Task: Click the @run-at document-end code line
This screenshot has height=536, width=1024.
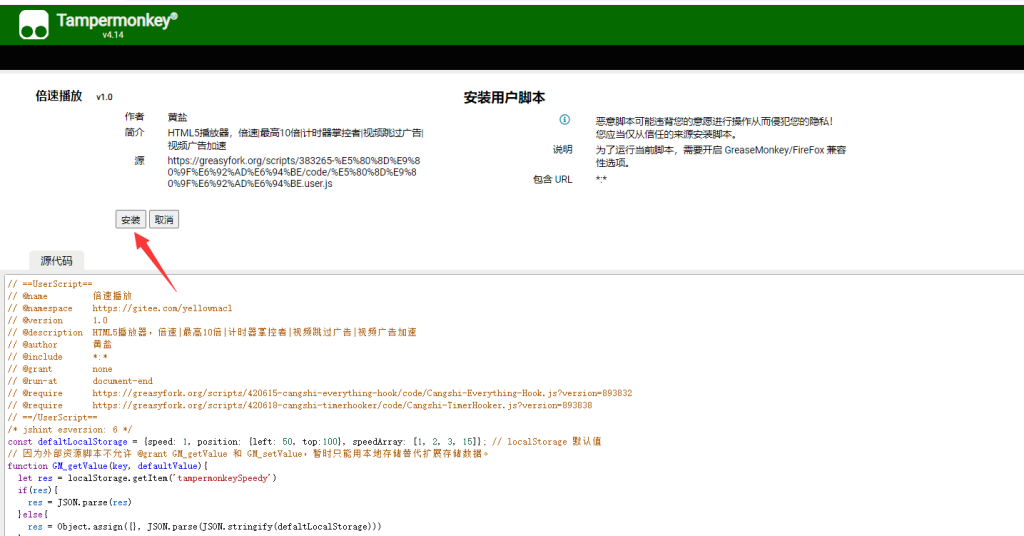Action: (x=80, y=381)
